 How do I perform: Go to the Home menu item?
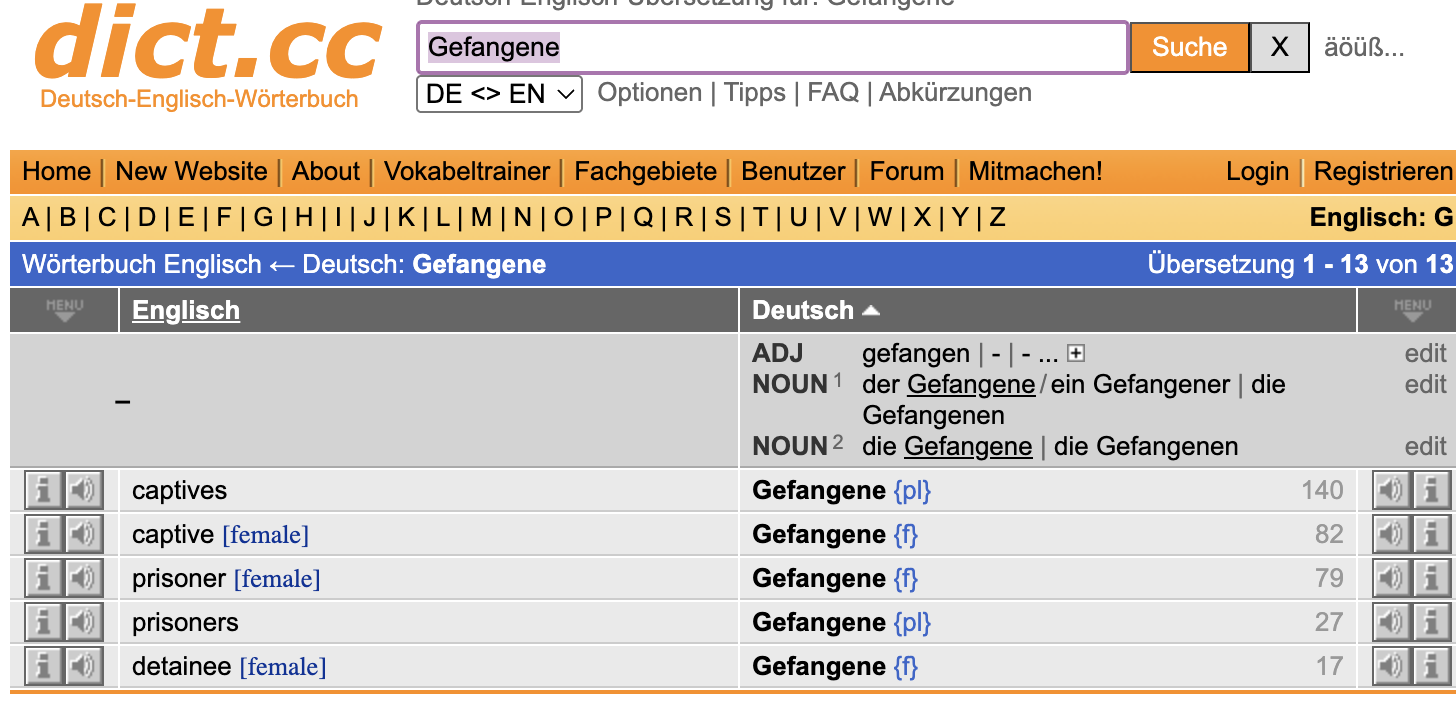point(56,171)
